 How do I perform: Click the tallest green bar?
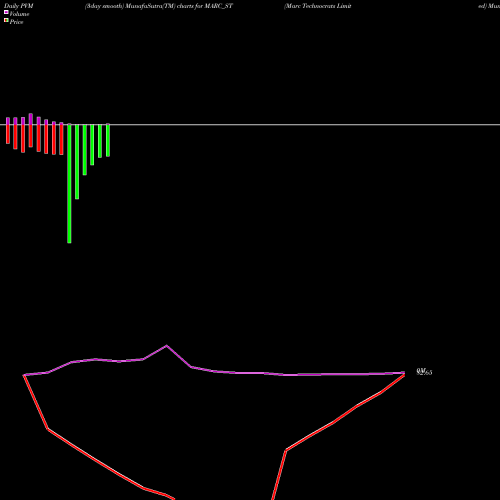tap(69, 184)
